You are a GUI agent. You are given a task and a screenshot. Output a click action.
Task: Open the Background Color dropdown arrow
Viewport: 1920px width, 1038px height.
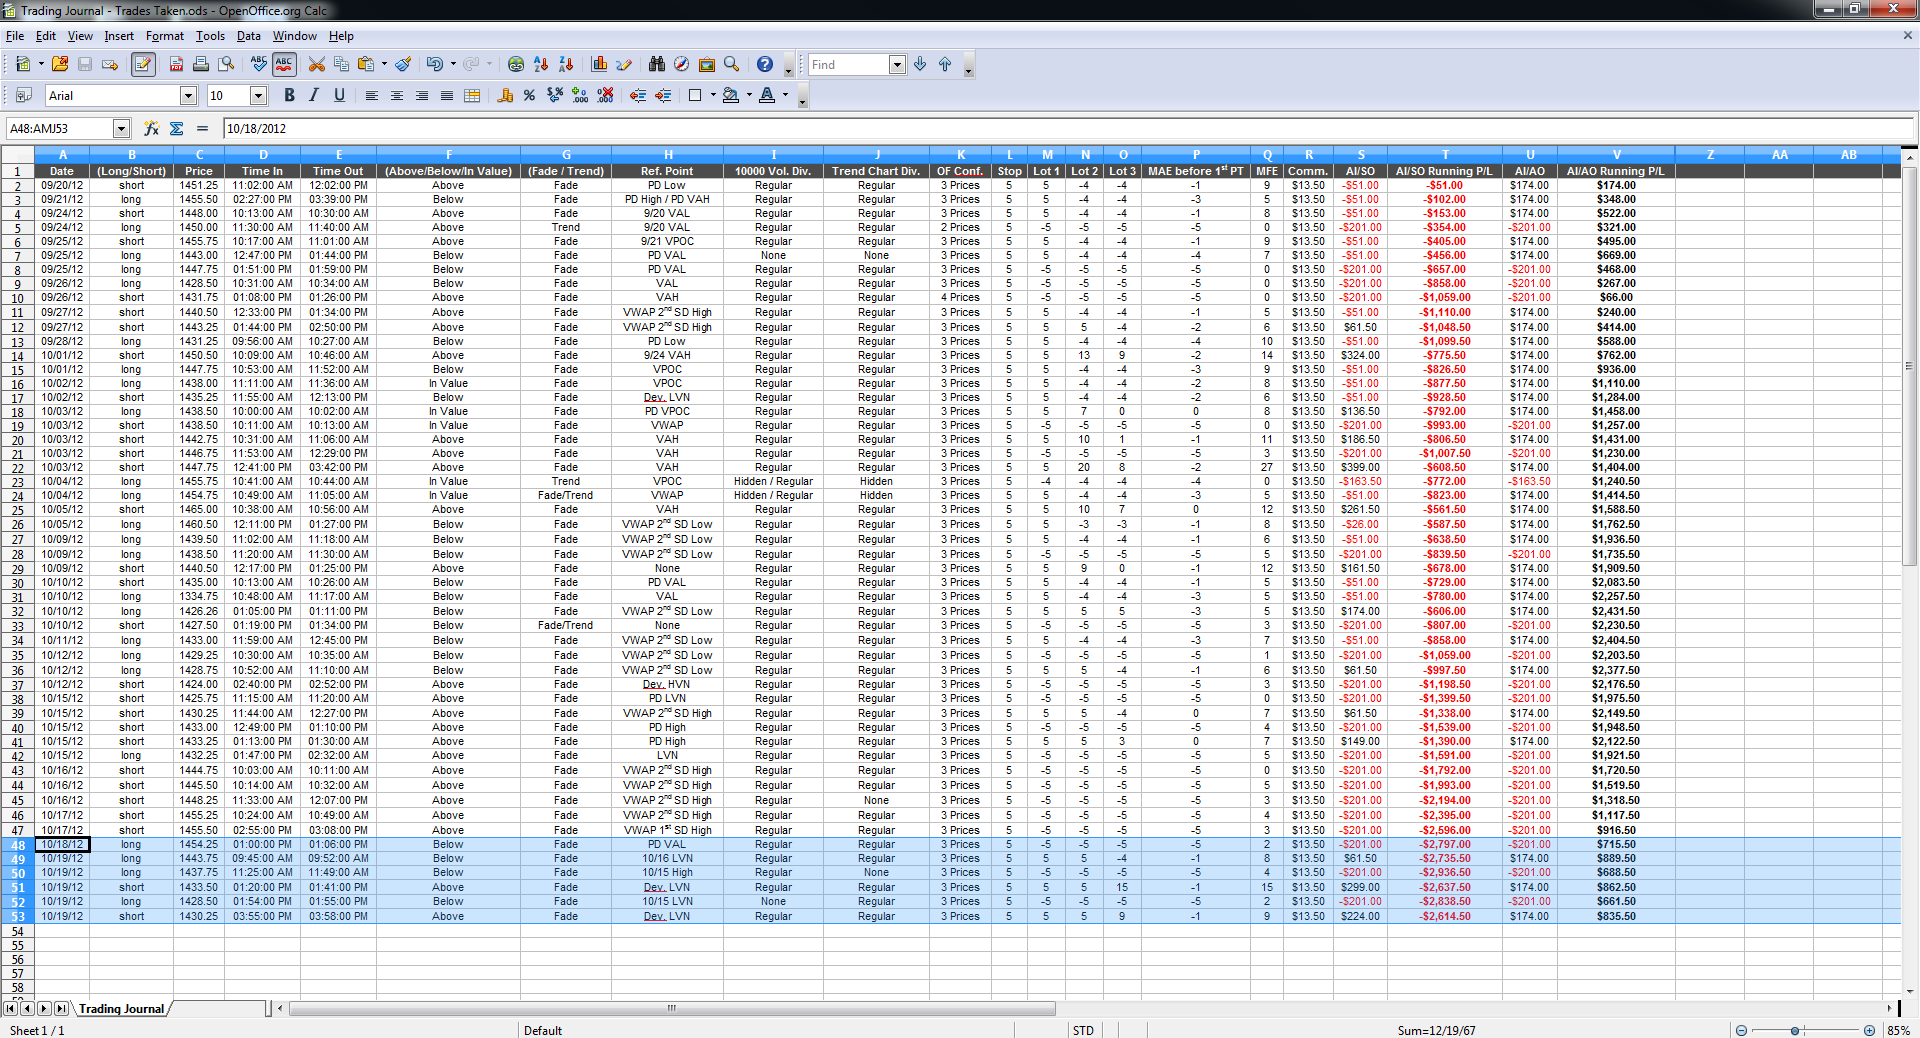(749, 95)
